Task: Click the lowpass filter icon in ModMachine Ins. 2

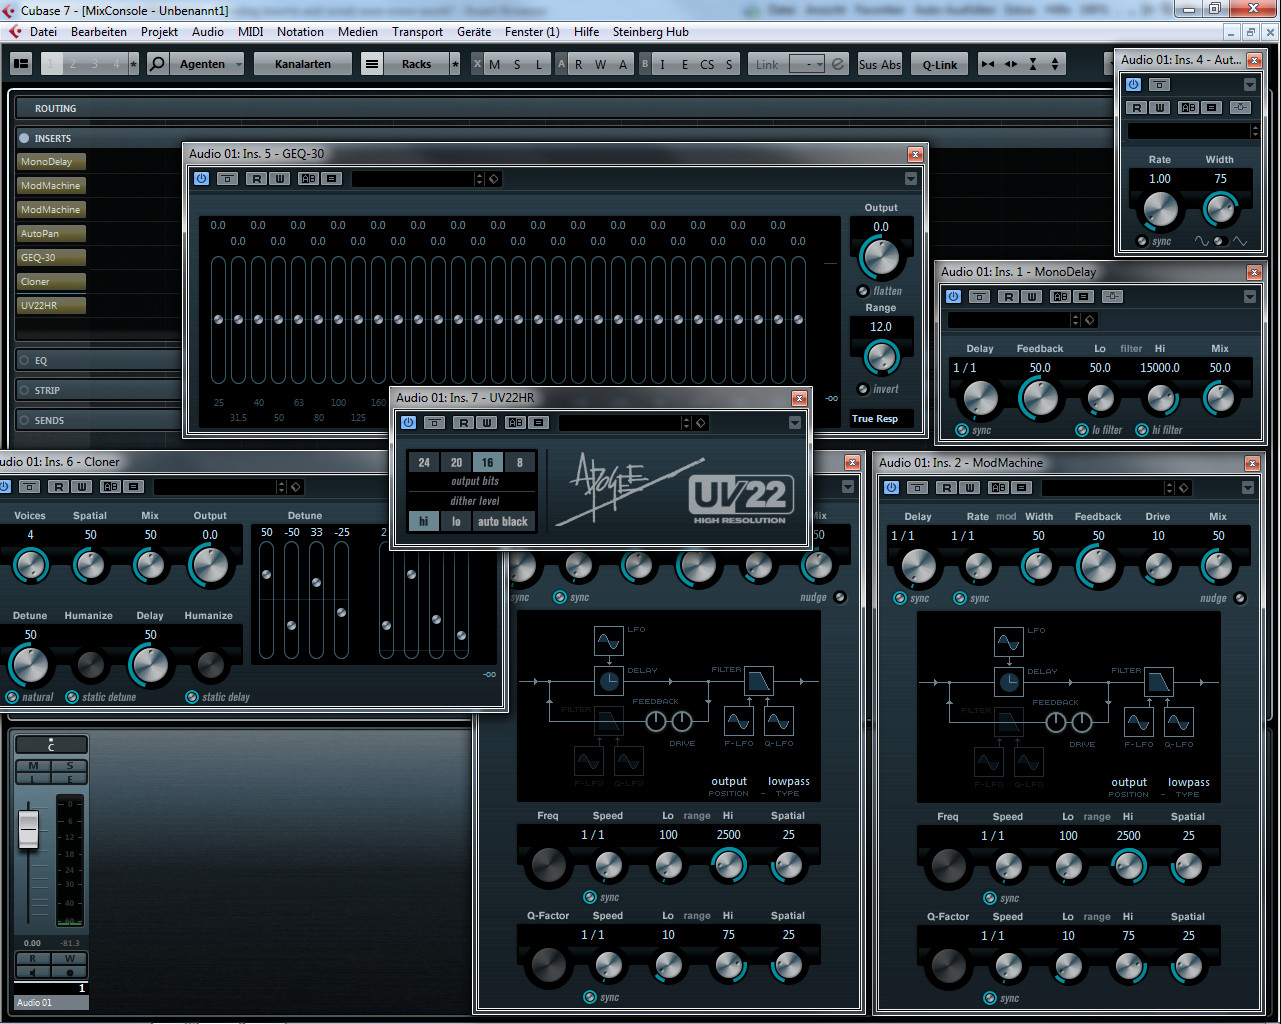Action: [1159, 683]
